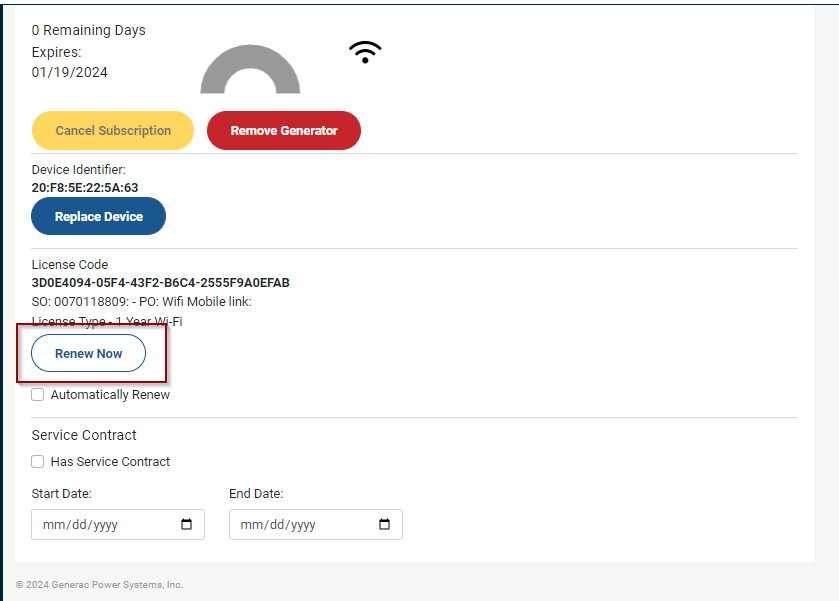
Task: Click the SO: 0070118809 order line
Action: coord(141,302)
